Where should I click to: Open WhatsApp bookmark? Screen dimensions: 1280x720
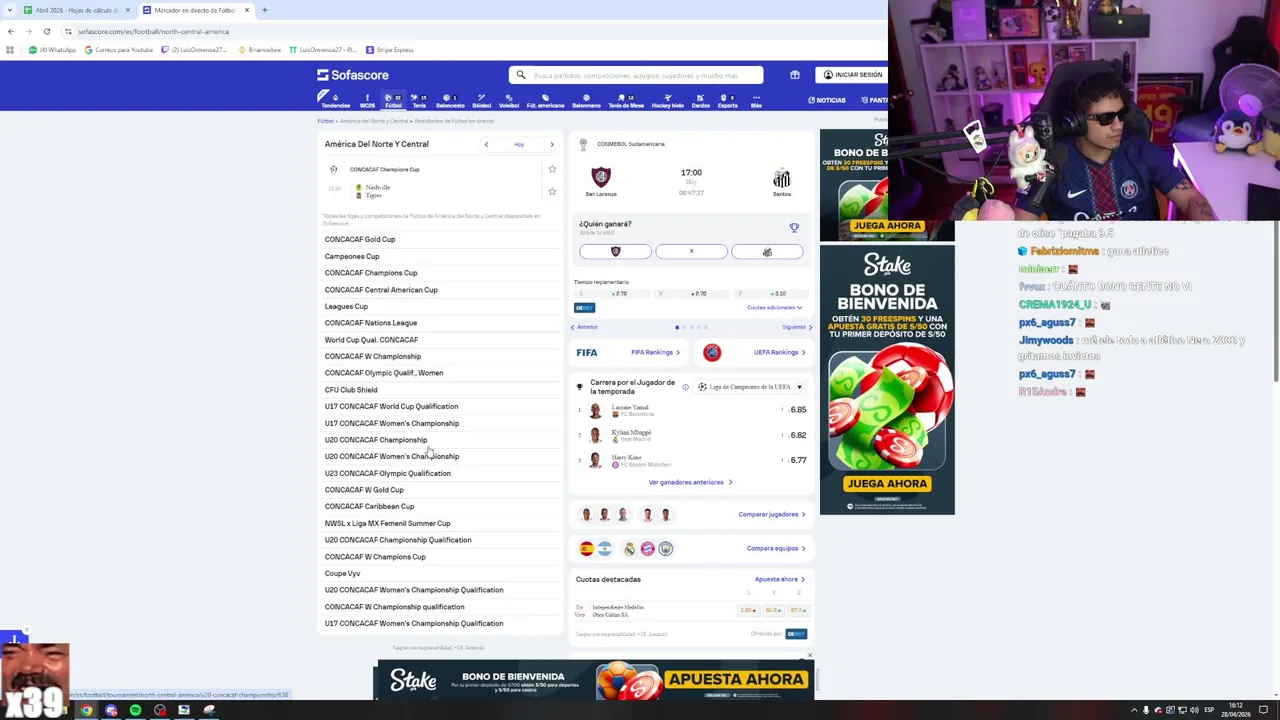(53, 50)
